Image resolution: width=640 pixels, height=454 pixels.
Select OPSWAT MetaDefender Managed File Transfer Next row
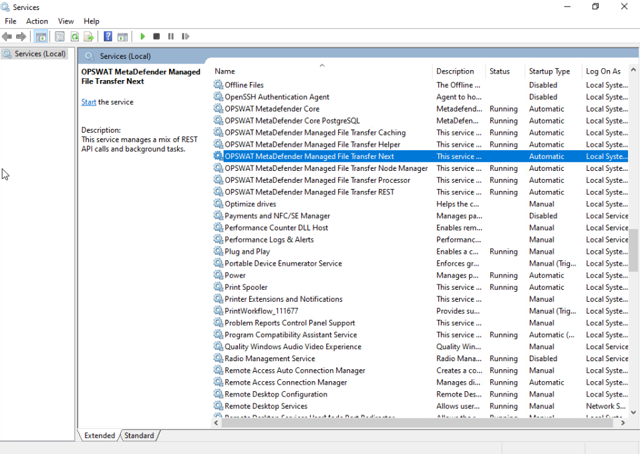(x=420, y=156)
